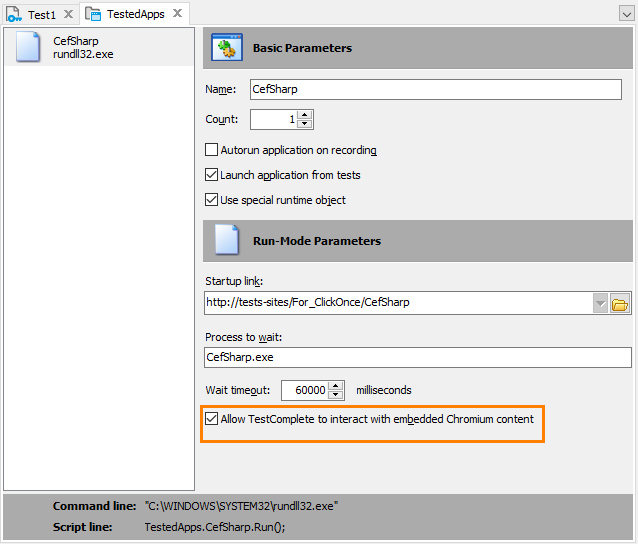Click the TestedApps.CefSharp.Run() script line
Screen dimensions: 638x544
click(x=215, y=527)
